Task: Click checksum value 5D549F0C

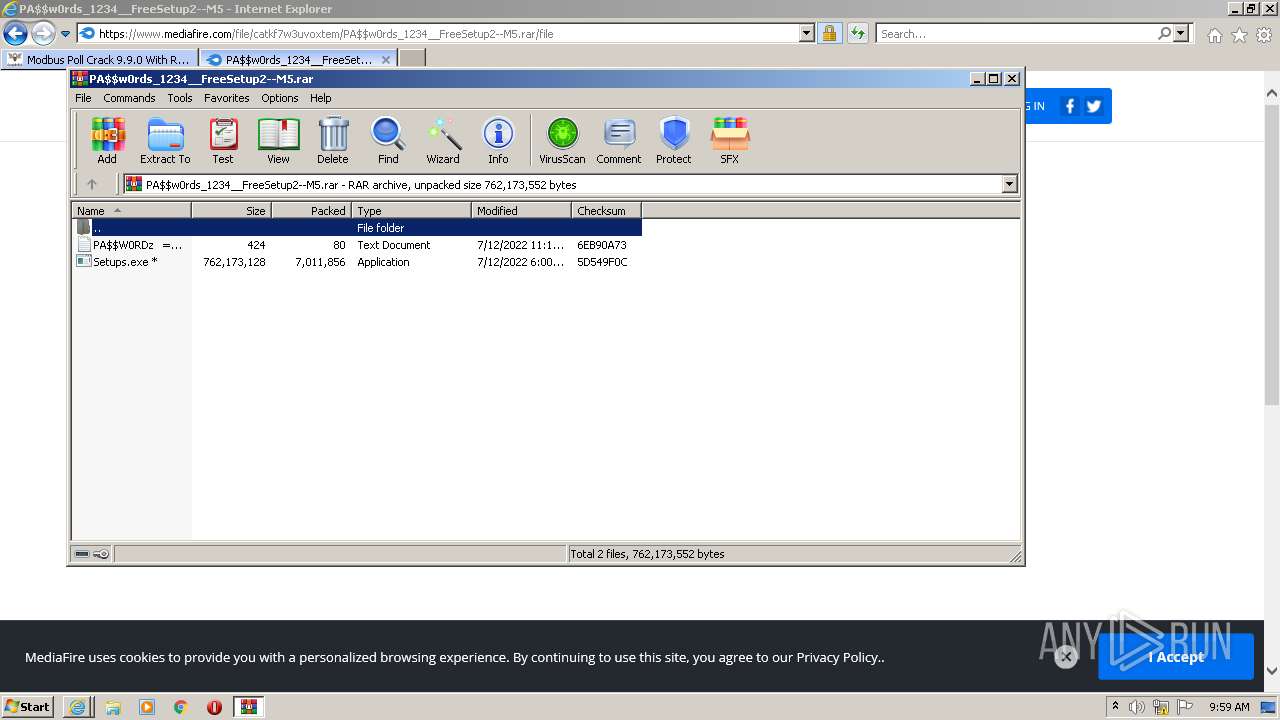Action: 602,262
